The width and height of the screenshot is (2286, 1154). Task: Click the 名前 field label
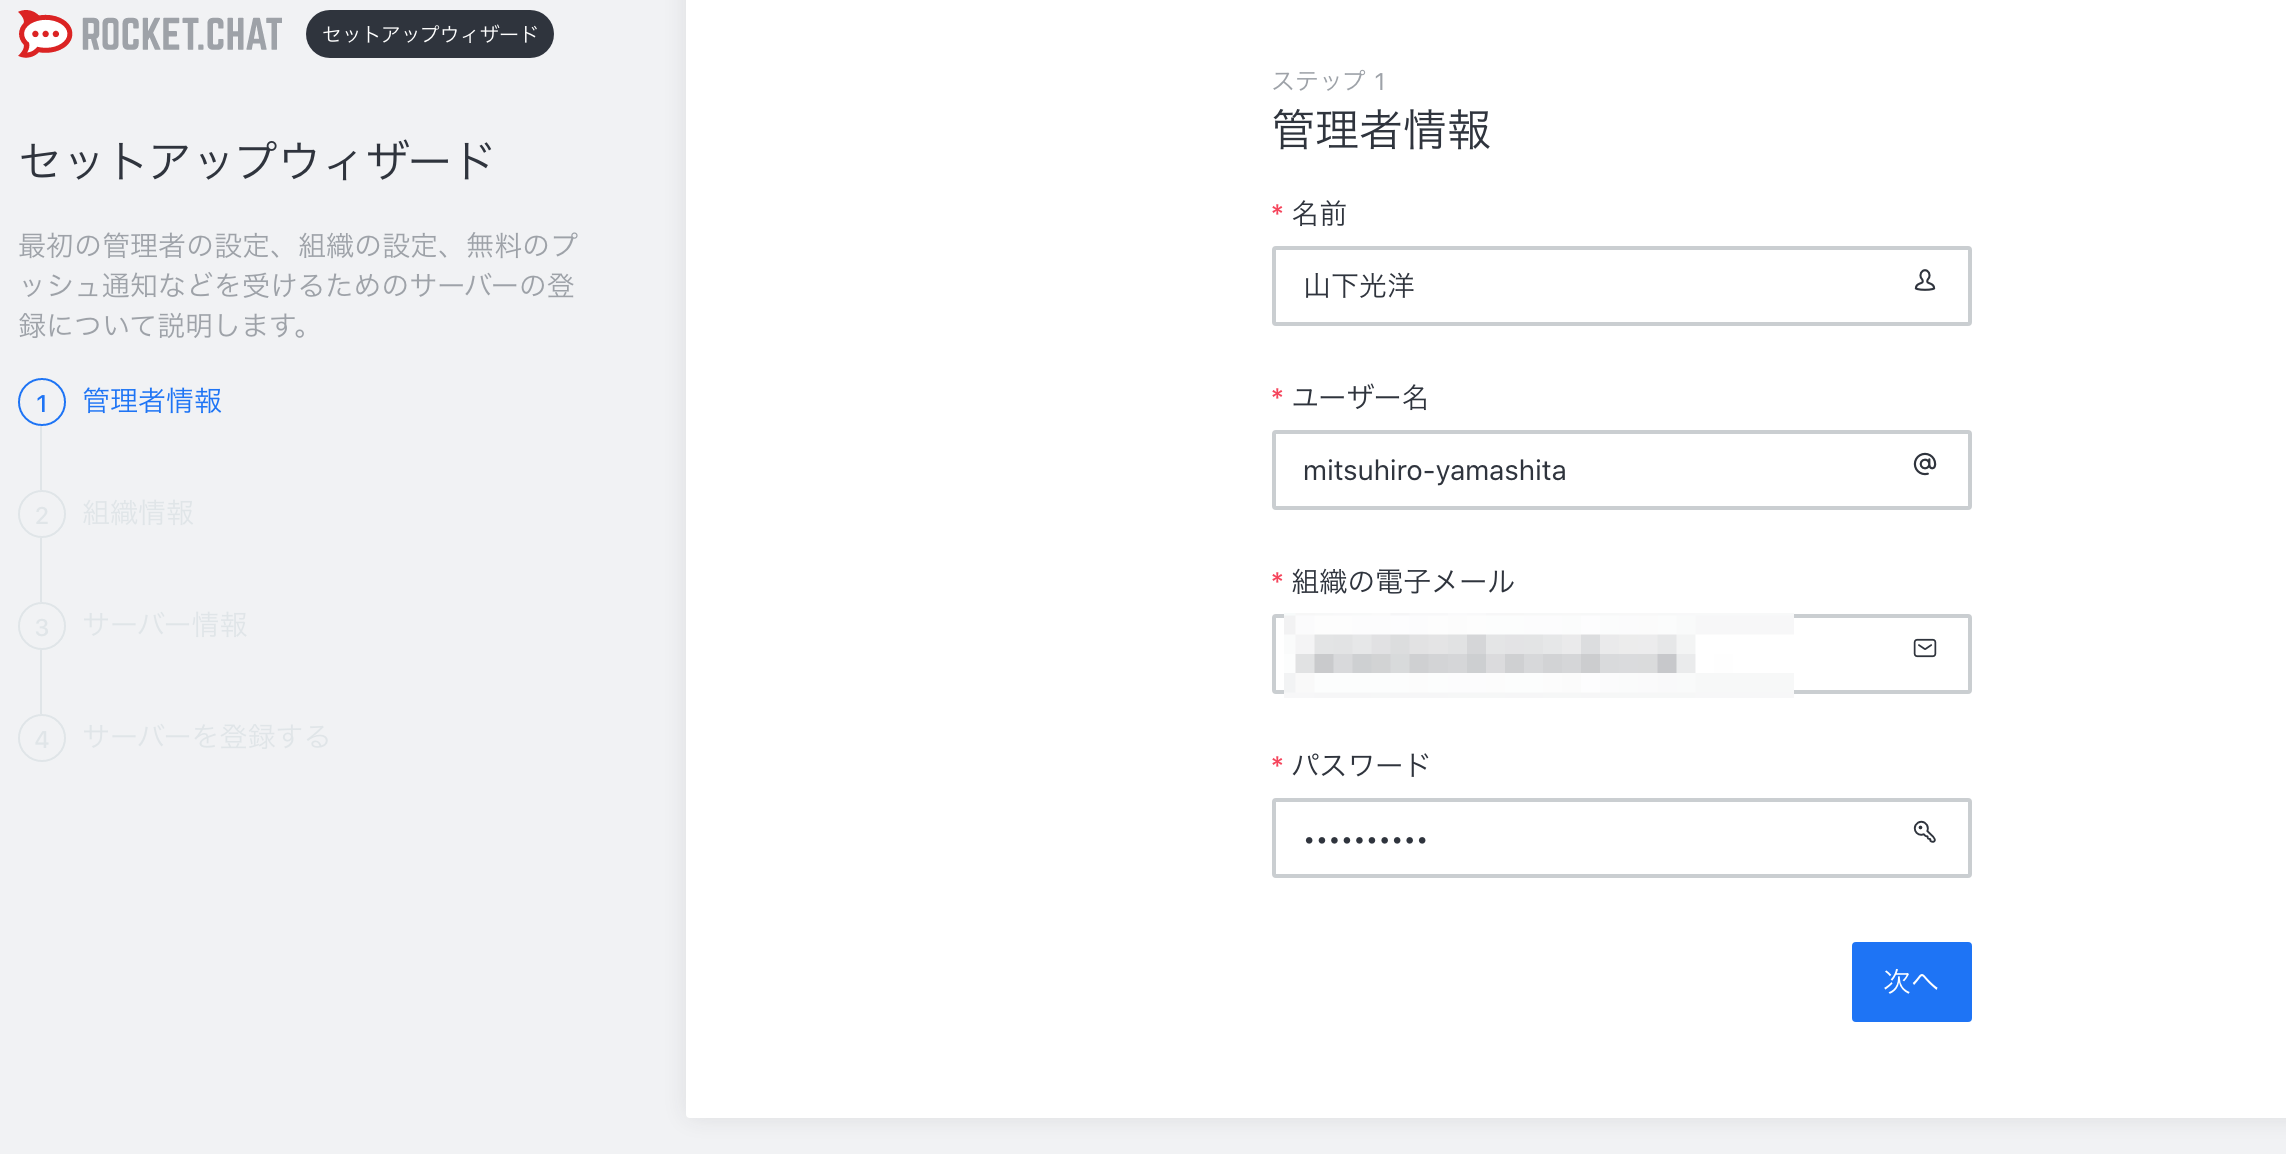tap(1319, 213)
